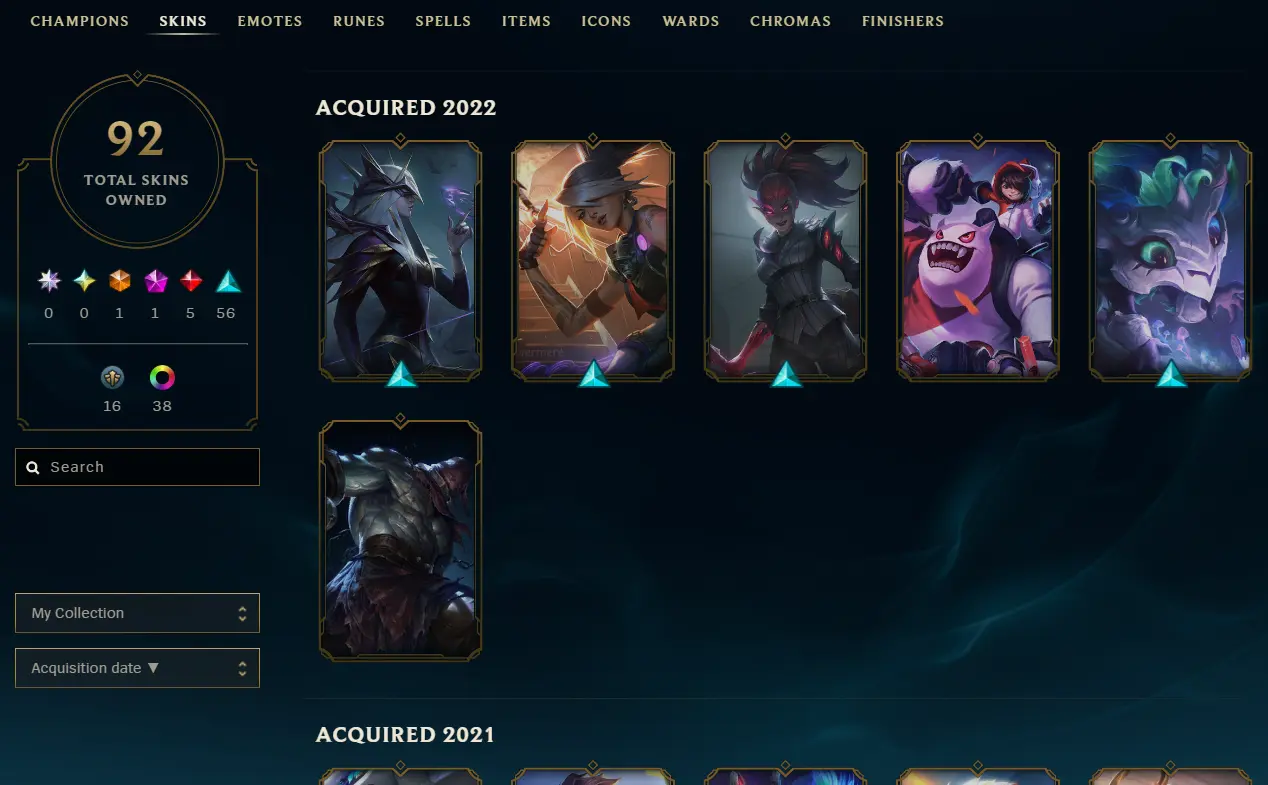Click the Ultimate skin tier icon
This screenshot has width=1268, height=785.
coord(49,281)
